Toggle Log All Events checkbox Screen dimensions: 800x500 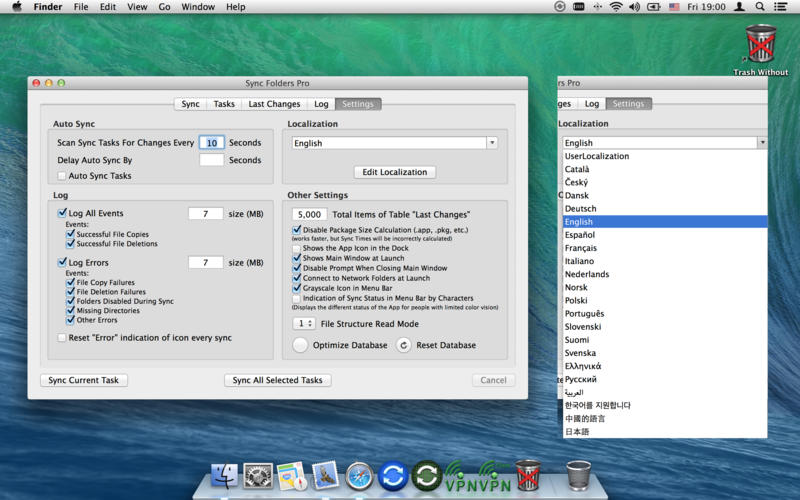[62, 213]
